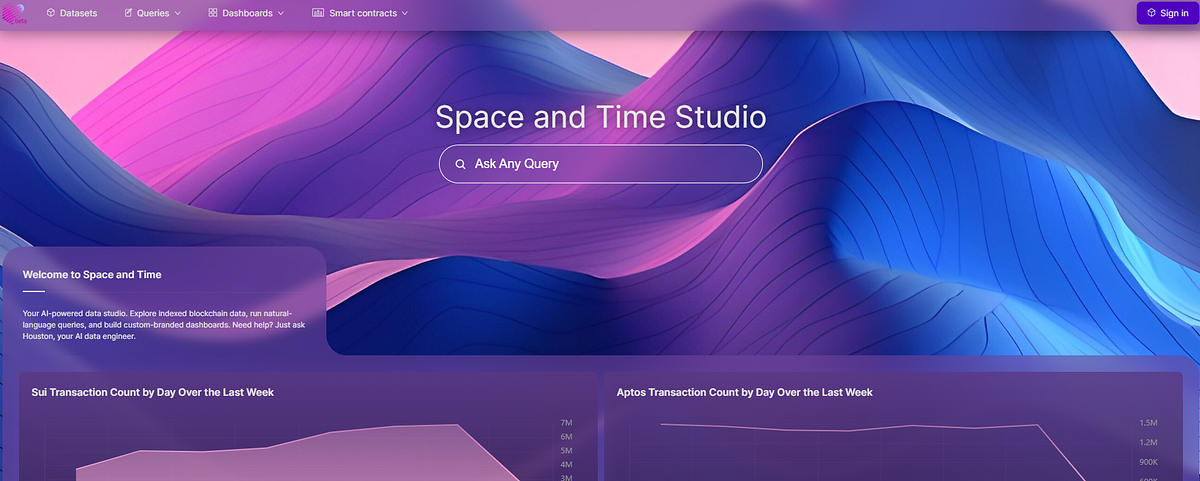Click the Space and Time Studio heading

[x=600, y=117]
